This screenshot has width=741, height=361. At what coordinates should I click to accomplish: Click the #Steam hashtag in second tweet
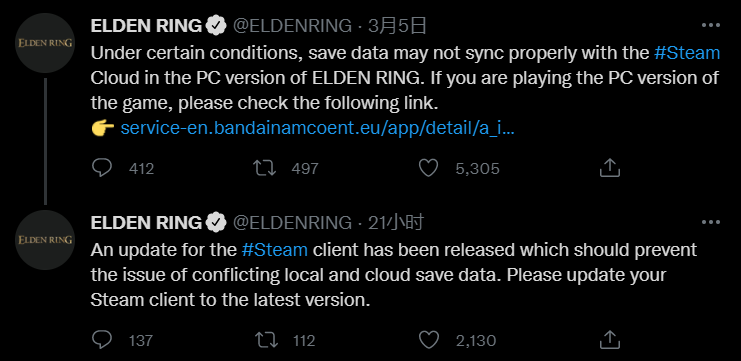275,249
